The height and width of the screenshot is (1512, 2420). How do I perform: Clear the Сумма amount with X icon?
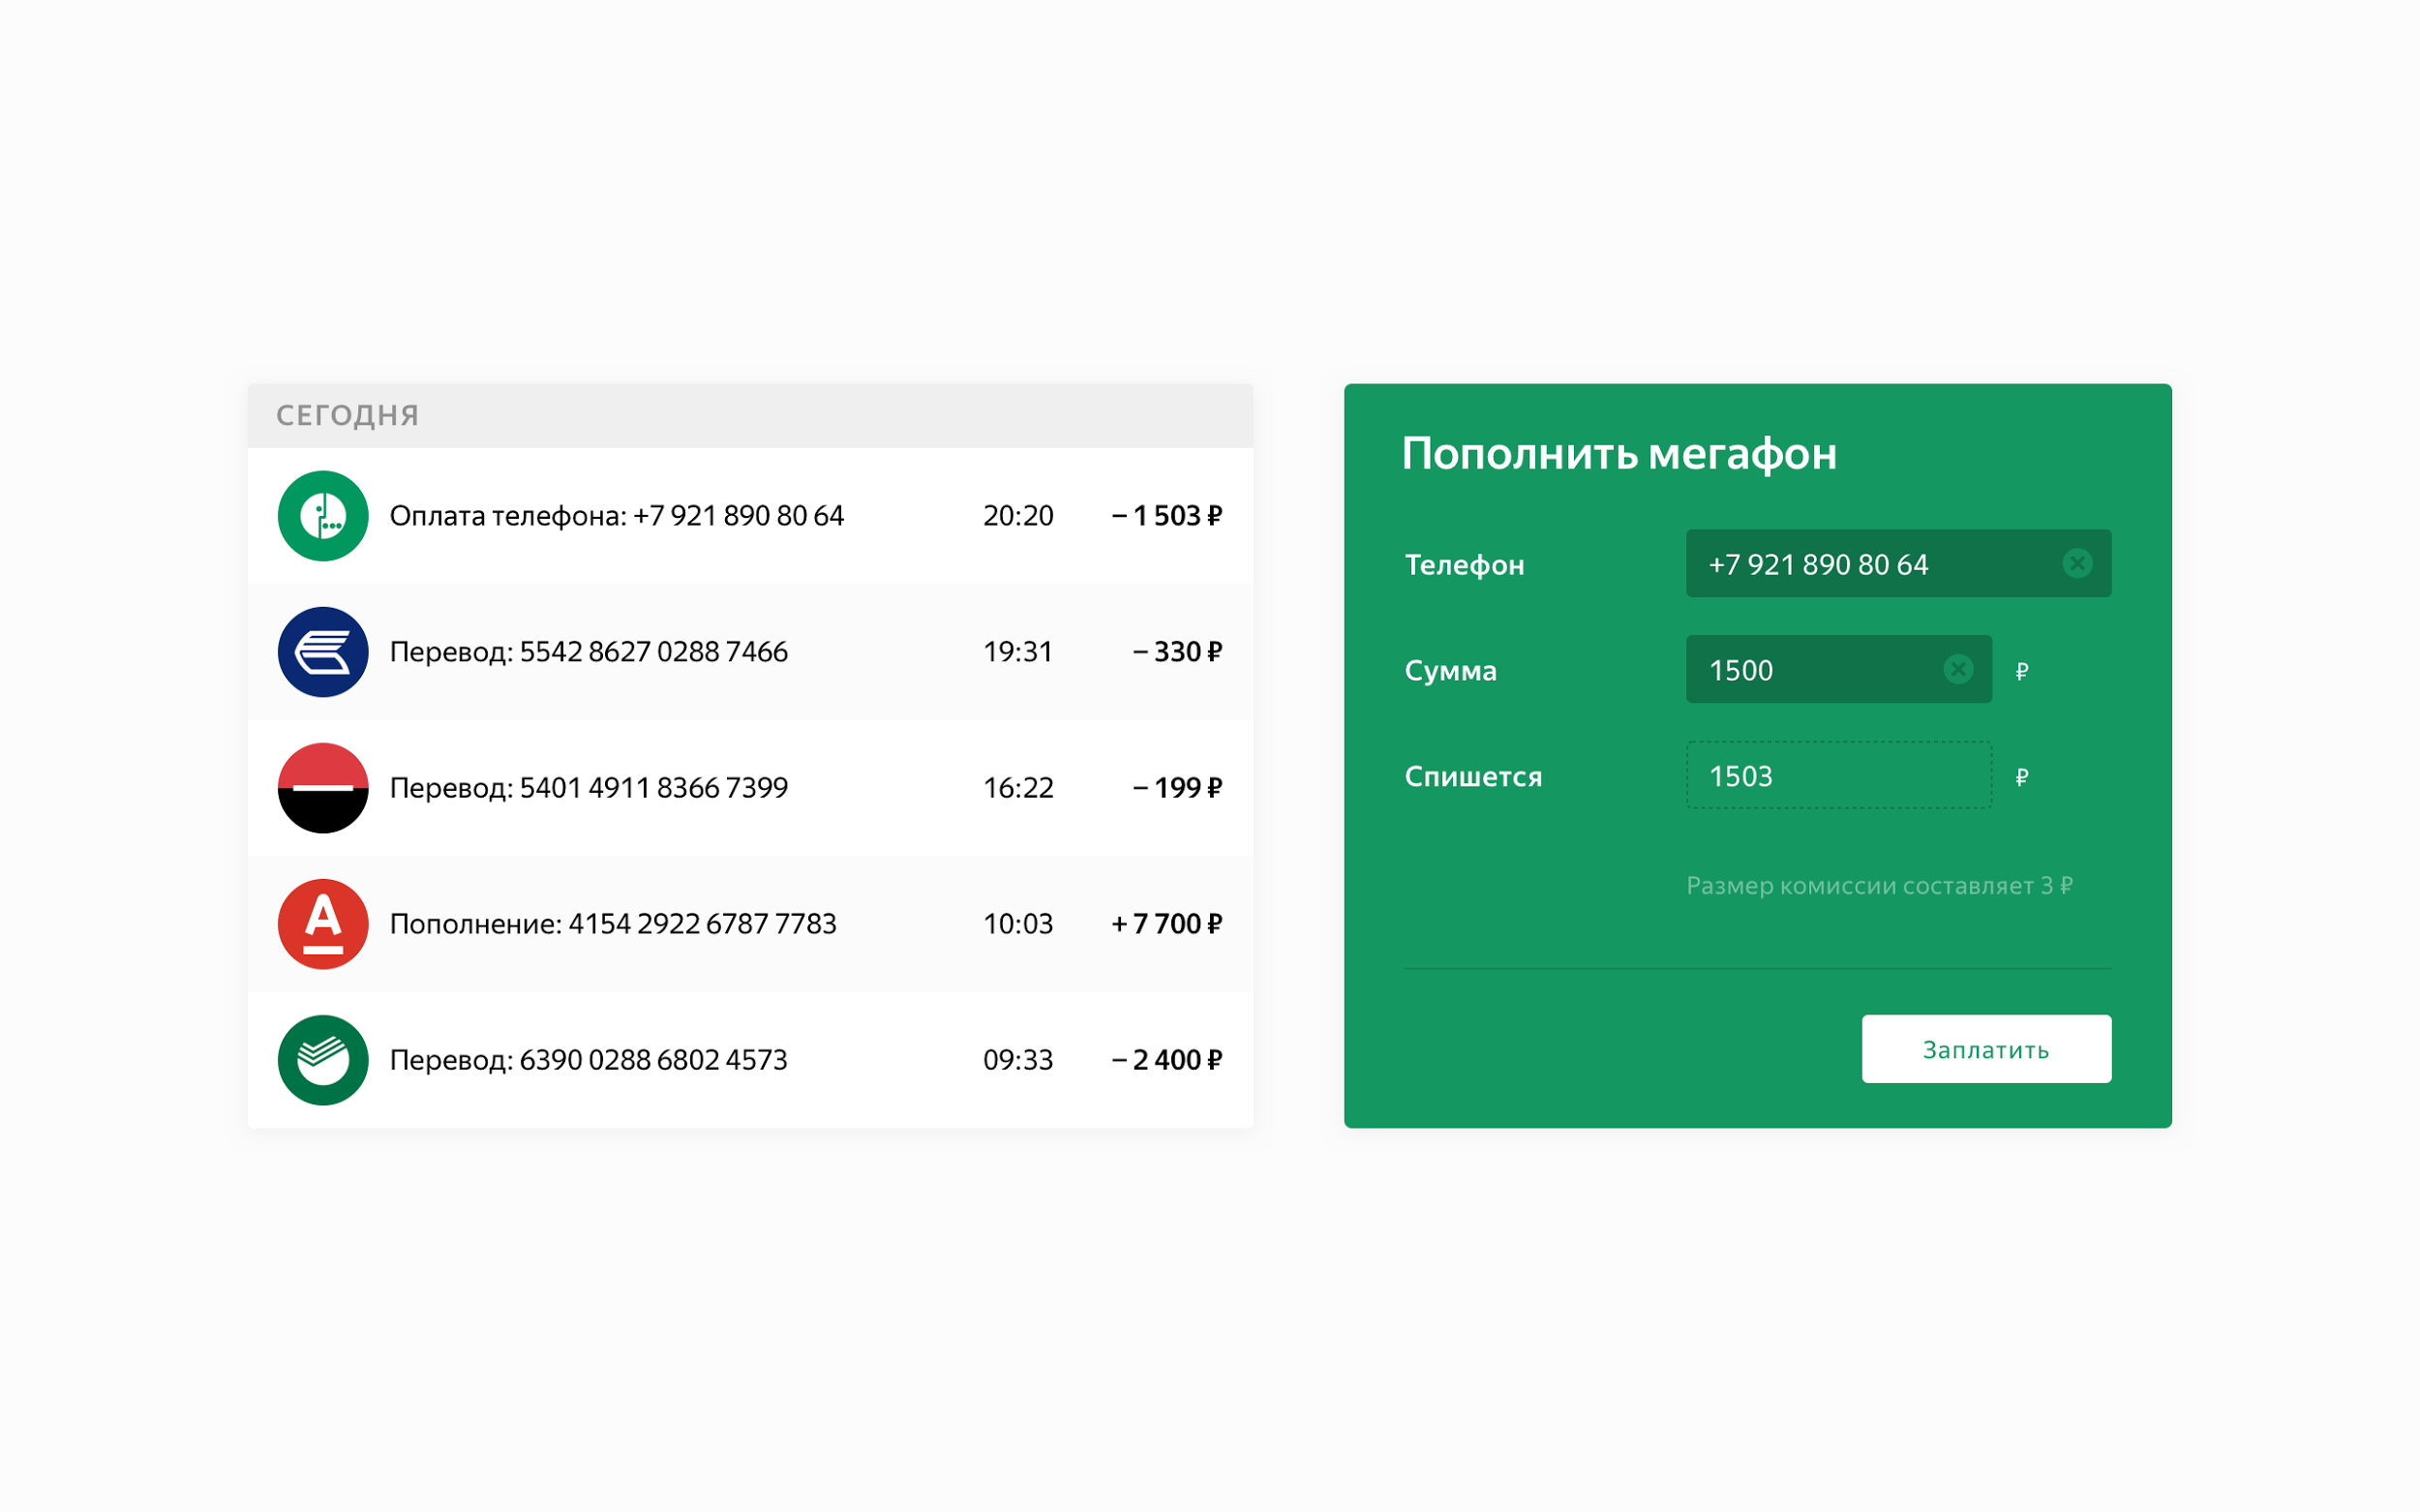tap(1958, 669)
